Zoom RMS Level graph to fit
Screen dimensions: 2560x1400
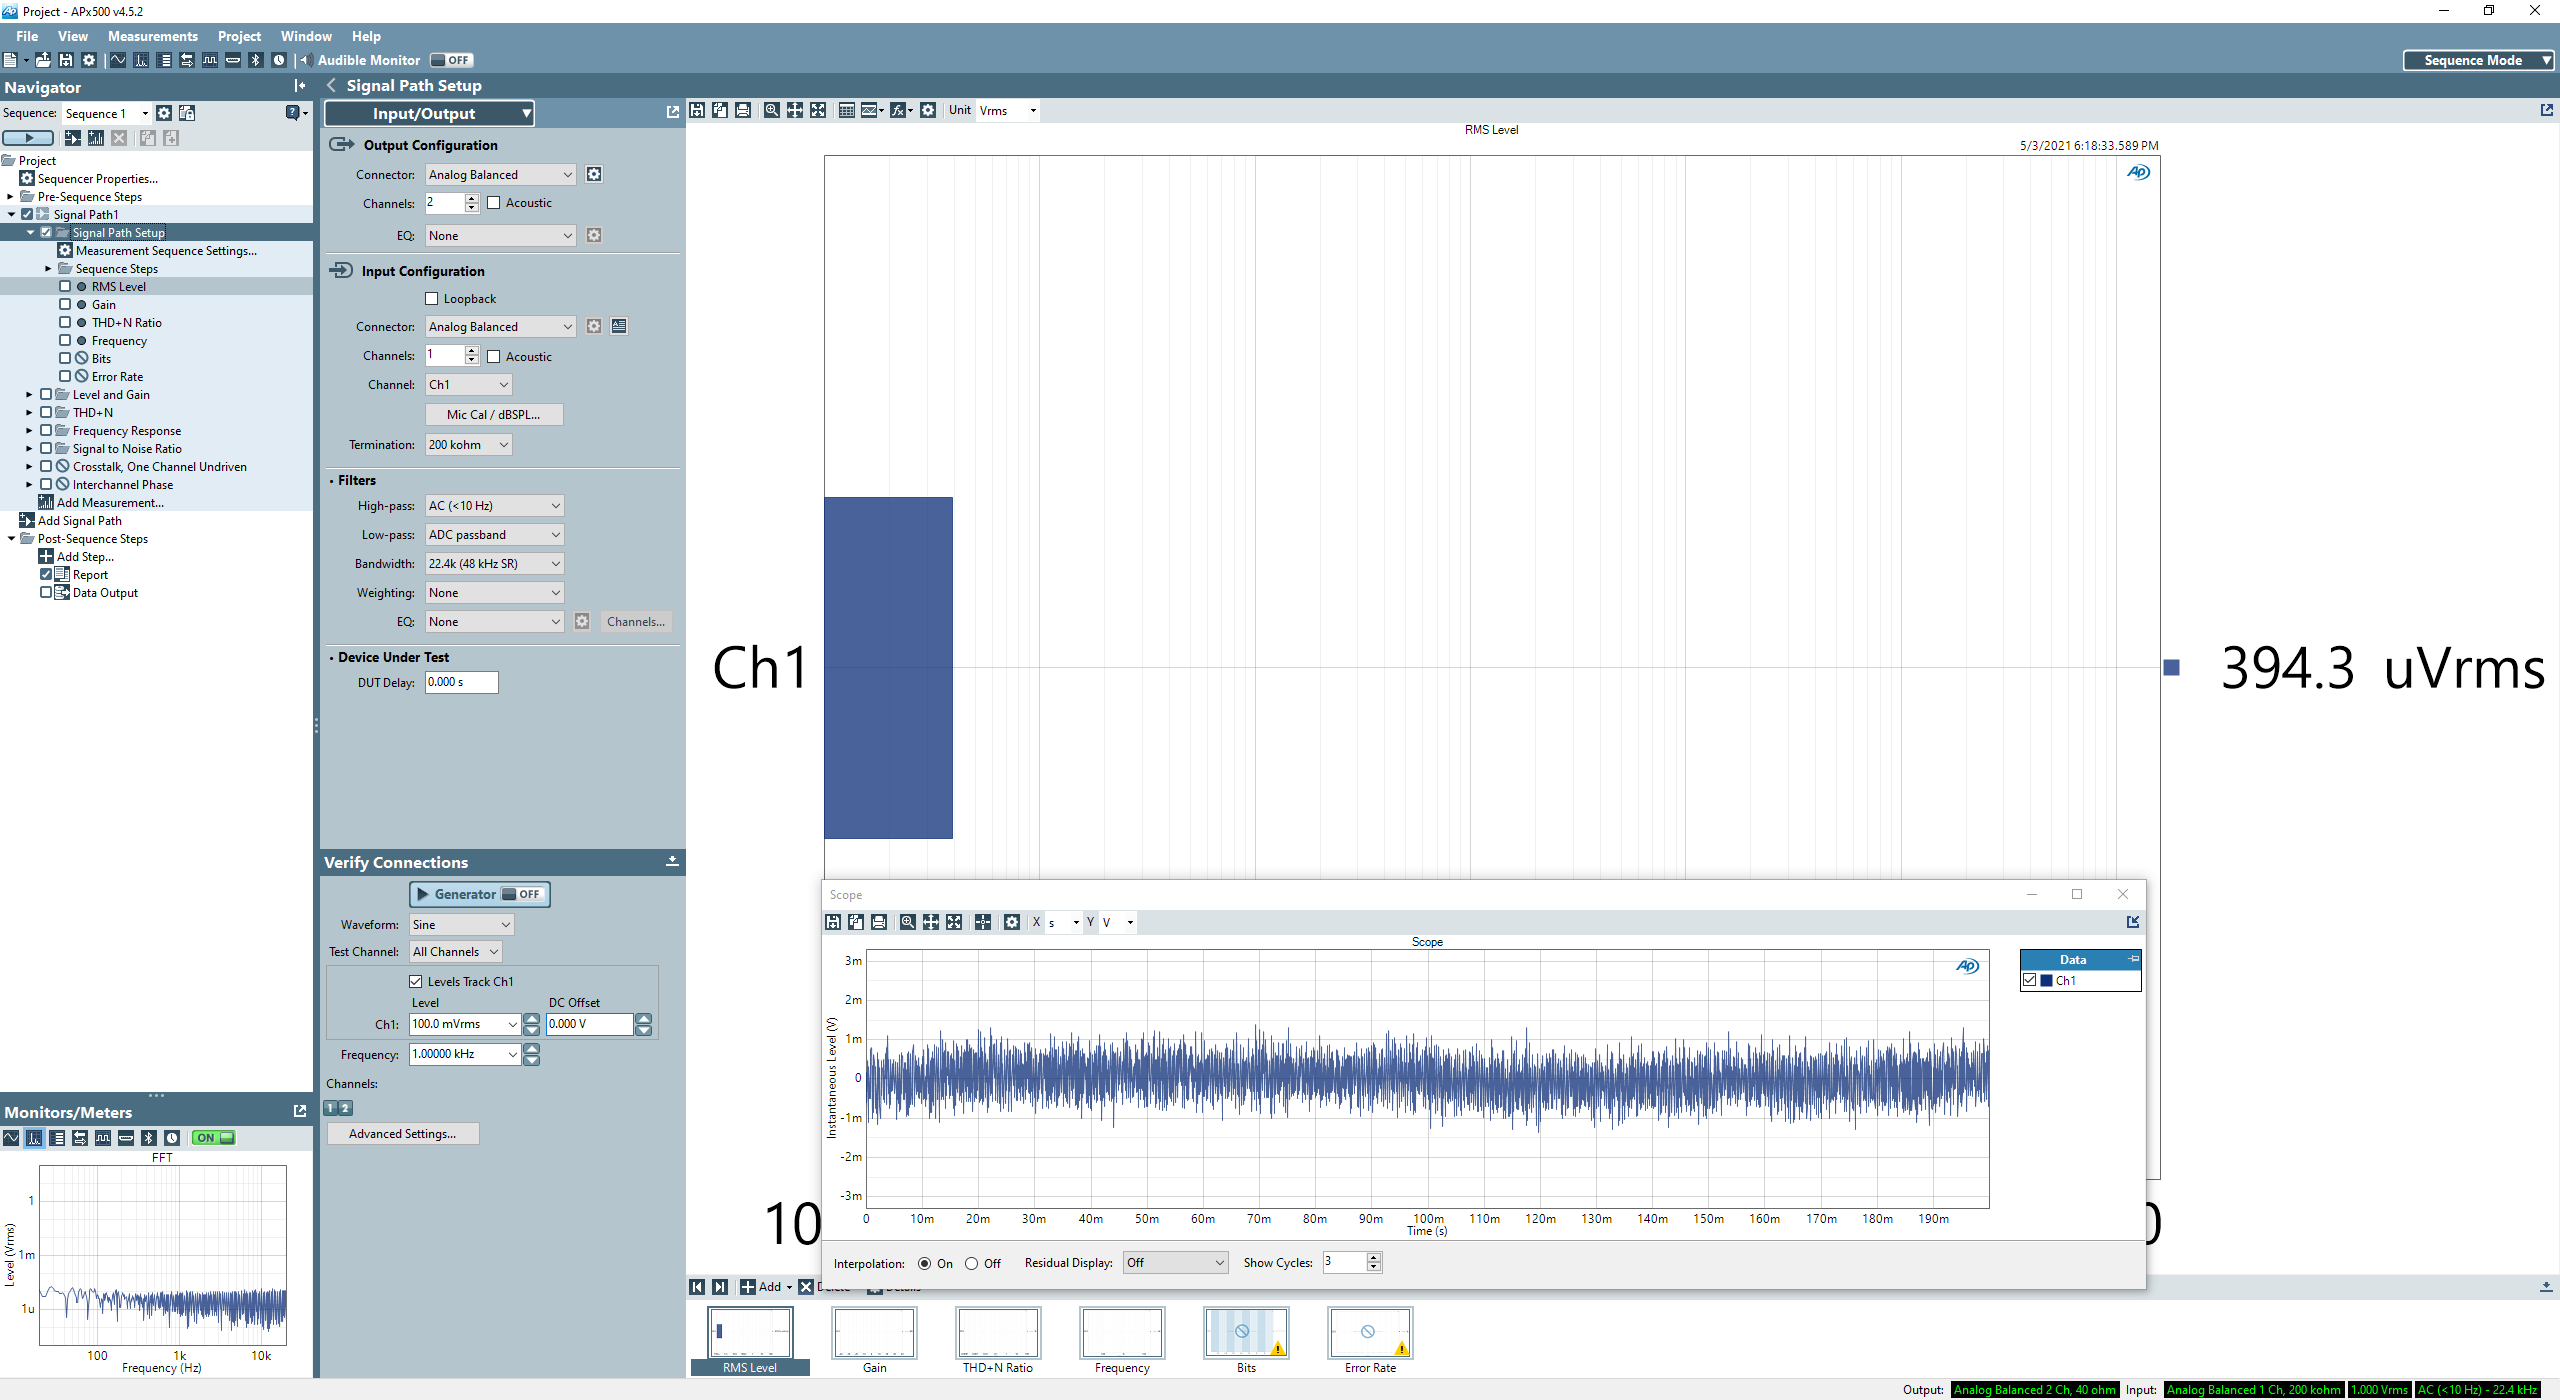click(x=818, y=110)
